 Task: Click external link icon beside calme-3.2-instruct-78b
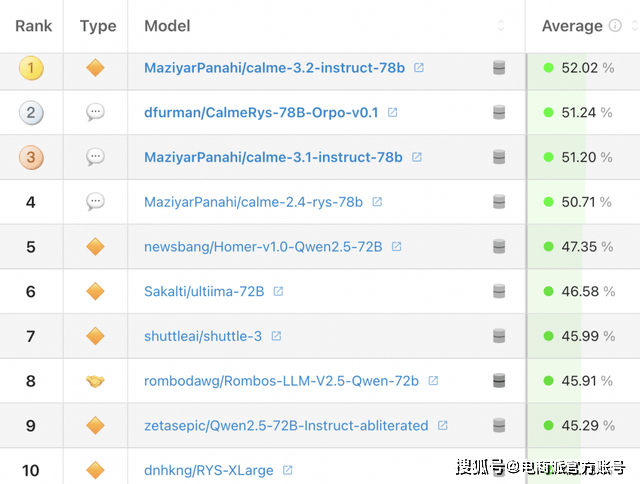pos(419,67)
